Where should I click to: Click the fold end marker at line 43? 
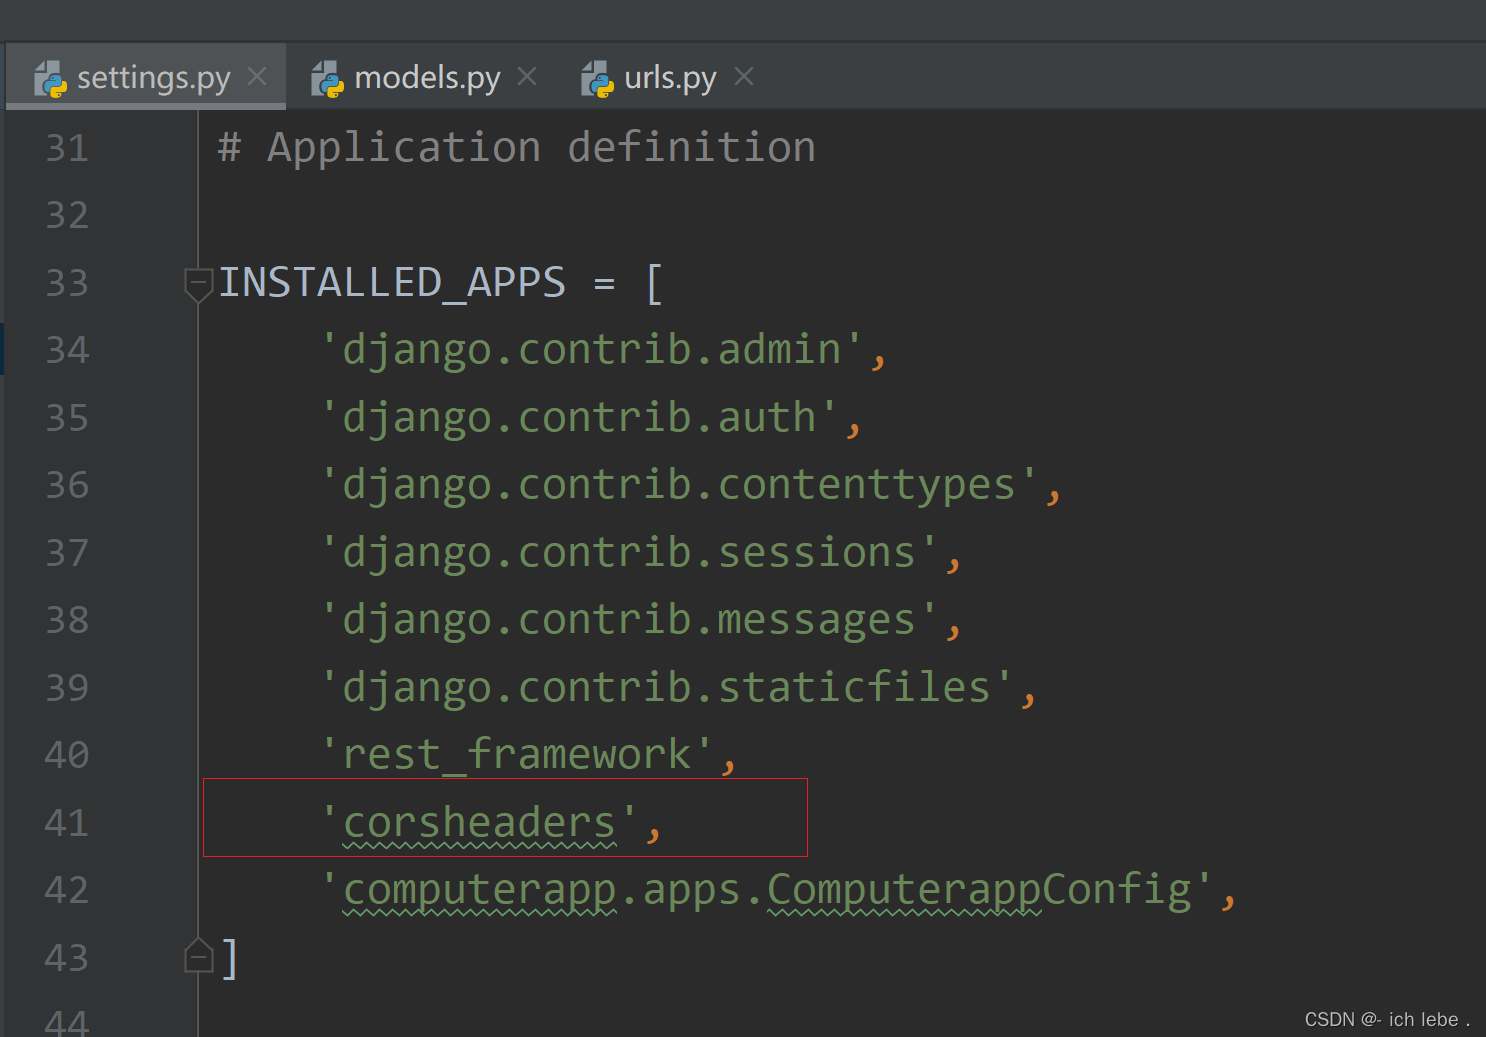point(199,957)
